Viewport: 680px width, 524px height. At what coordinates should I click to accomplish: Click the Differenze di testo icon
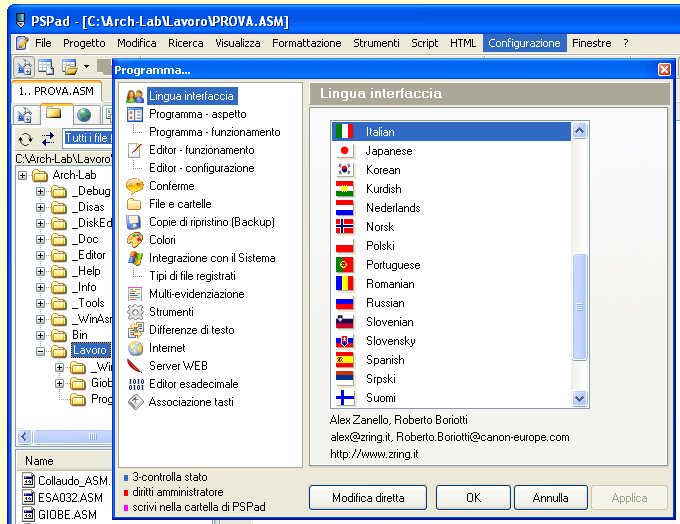pyautogui.click(x=135, y=330)
